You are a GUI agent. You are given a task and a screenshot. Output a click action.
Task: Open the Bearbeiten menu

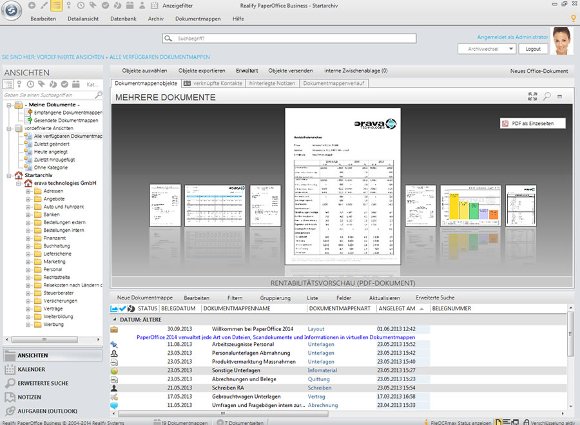(43, 19)
